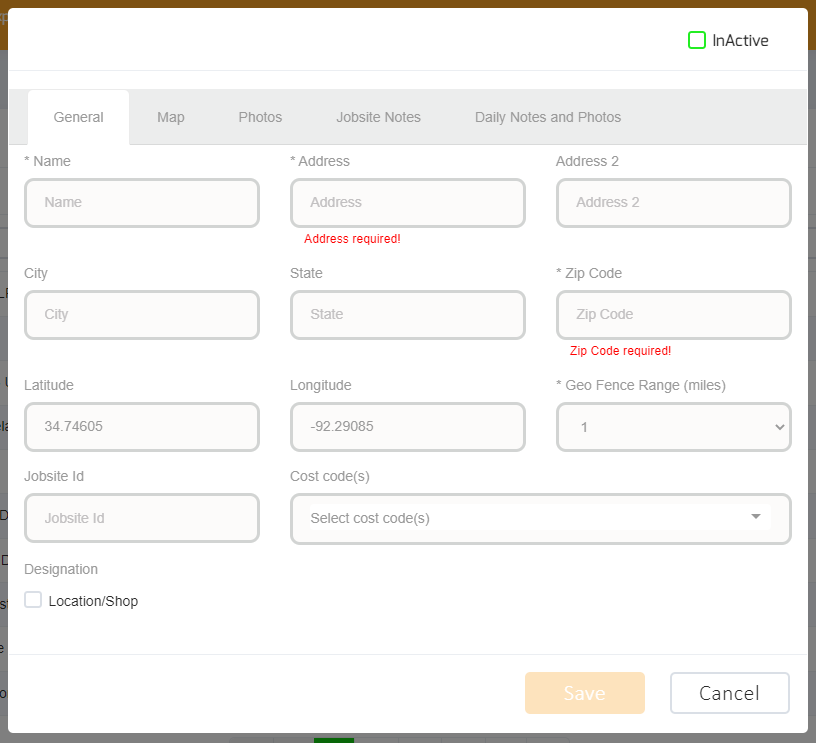Click the Cancel button
This screenshot has height=743, width=816.
click(729, 693)
